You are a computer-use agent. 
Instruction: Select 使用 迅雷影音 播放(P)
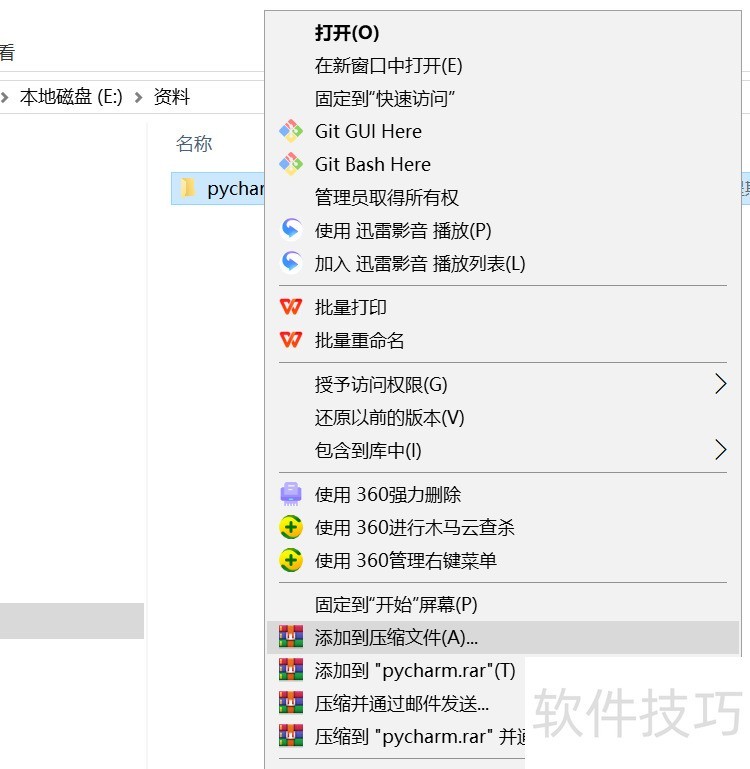(503, 230)
